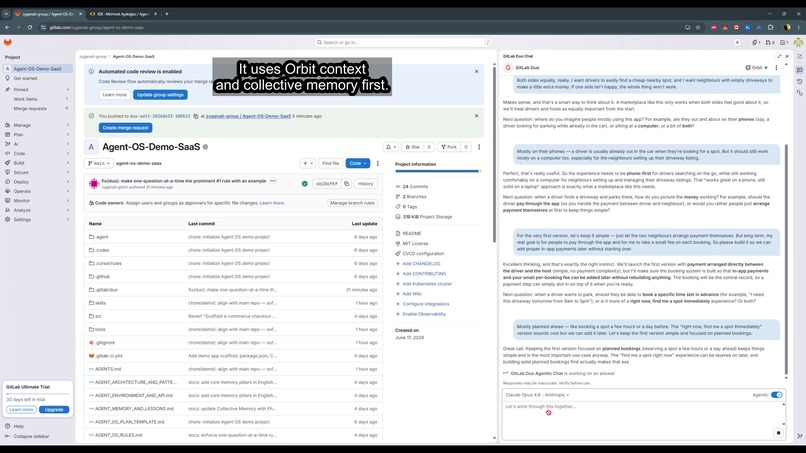806x453 pixels.
Task: Copy the commit SHA 6b386f5f
Action: [x=346, y=184]
